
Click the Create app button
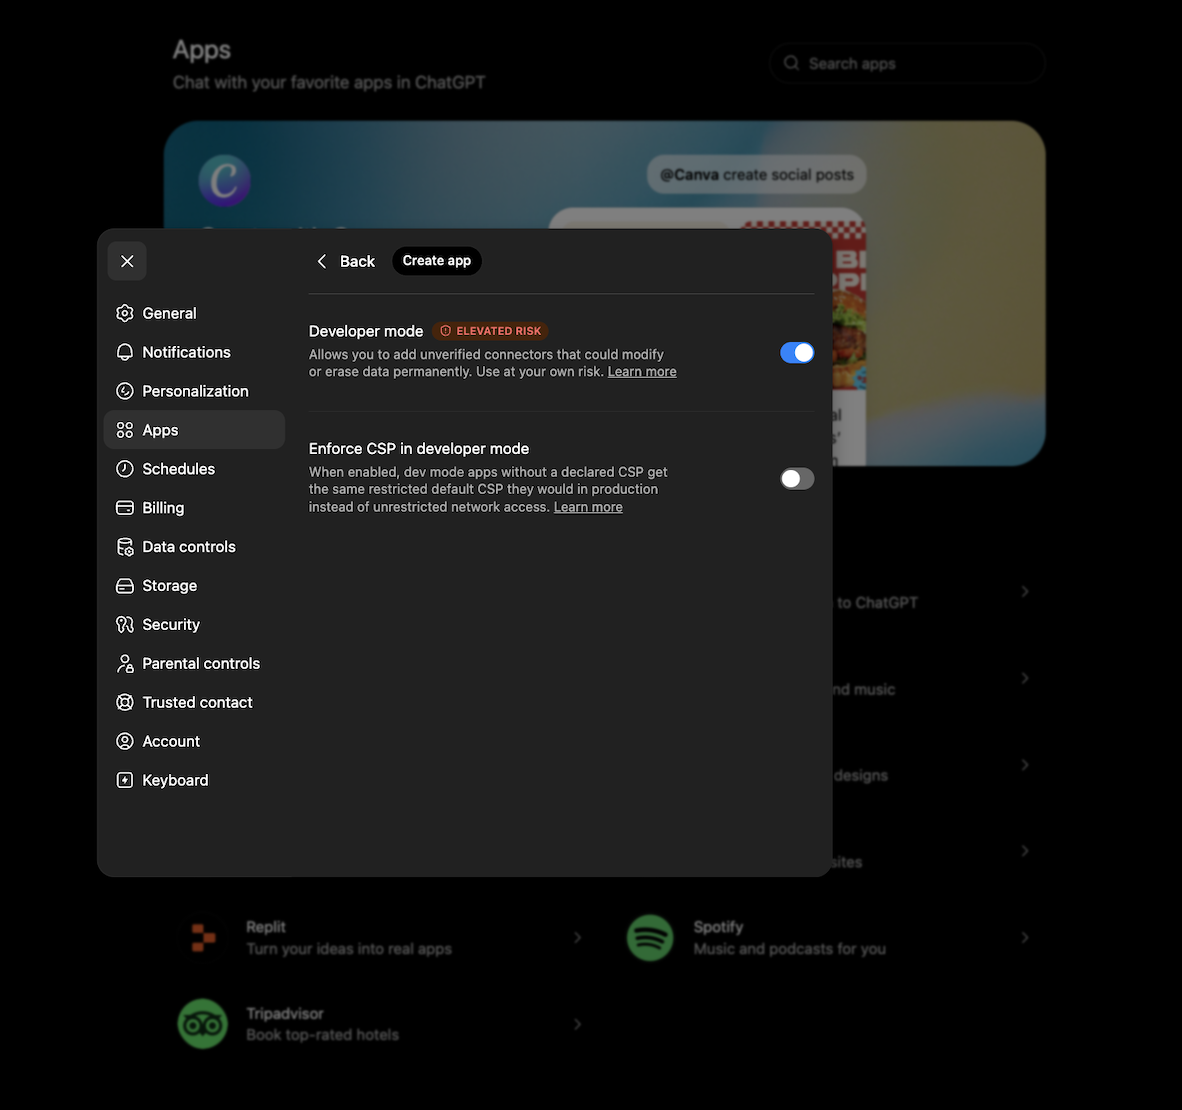point(436,261)
